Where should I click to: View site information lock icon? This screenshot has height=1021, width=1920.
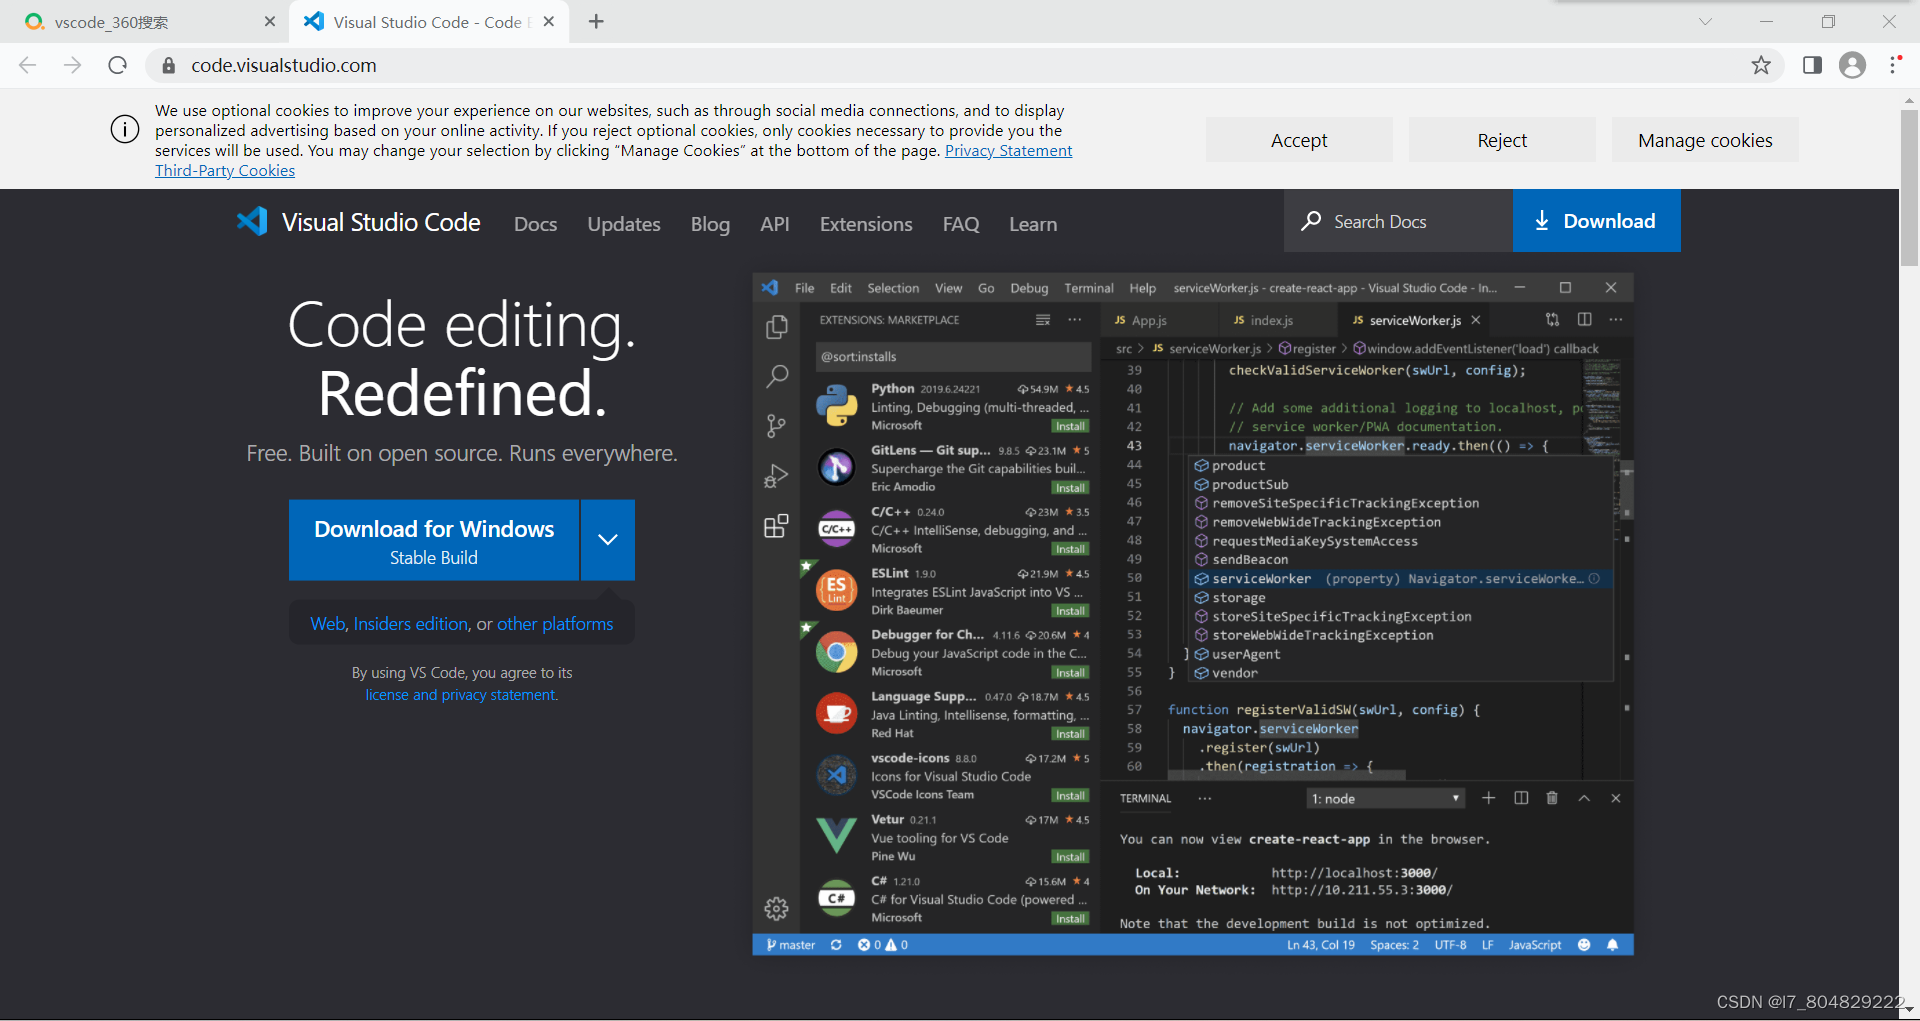click(x=169, y=65)
